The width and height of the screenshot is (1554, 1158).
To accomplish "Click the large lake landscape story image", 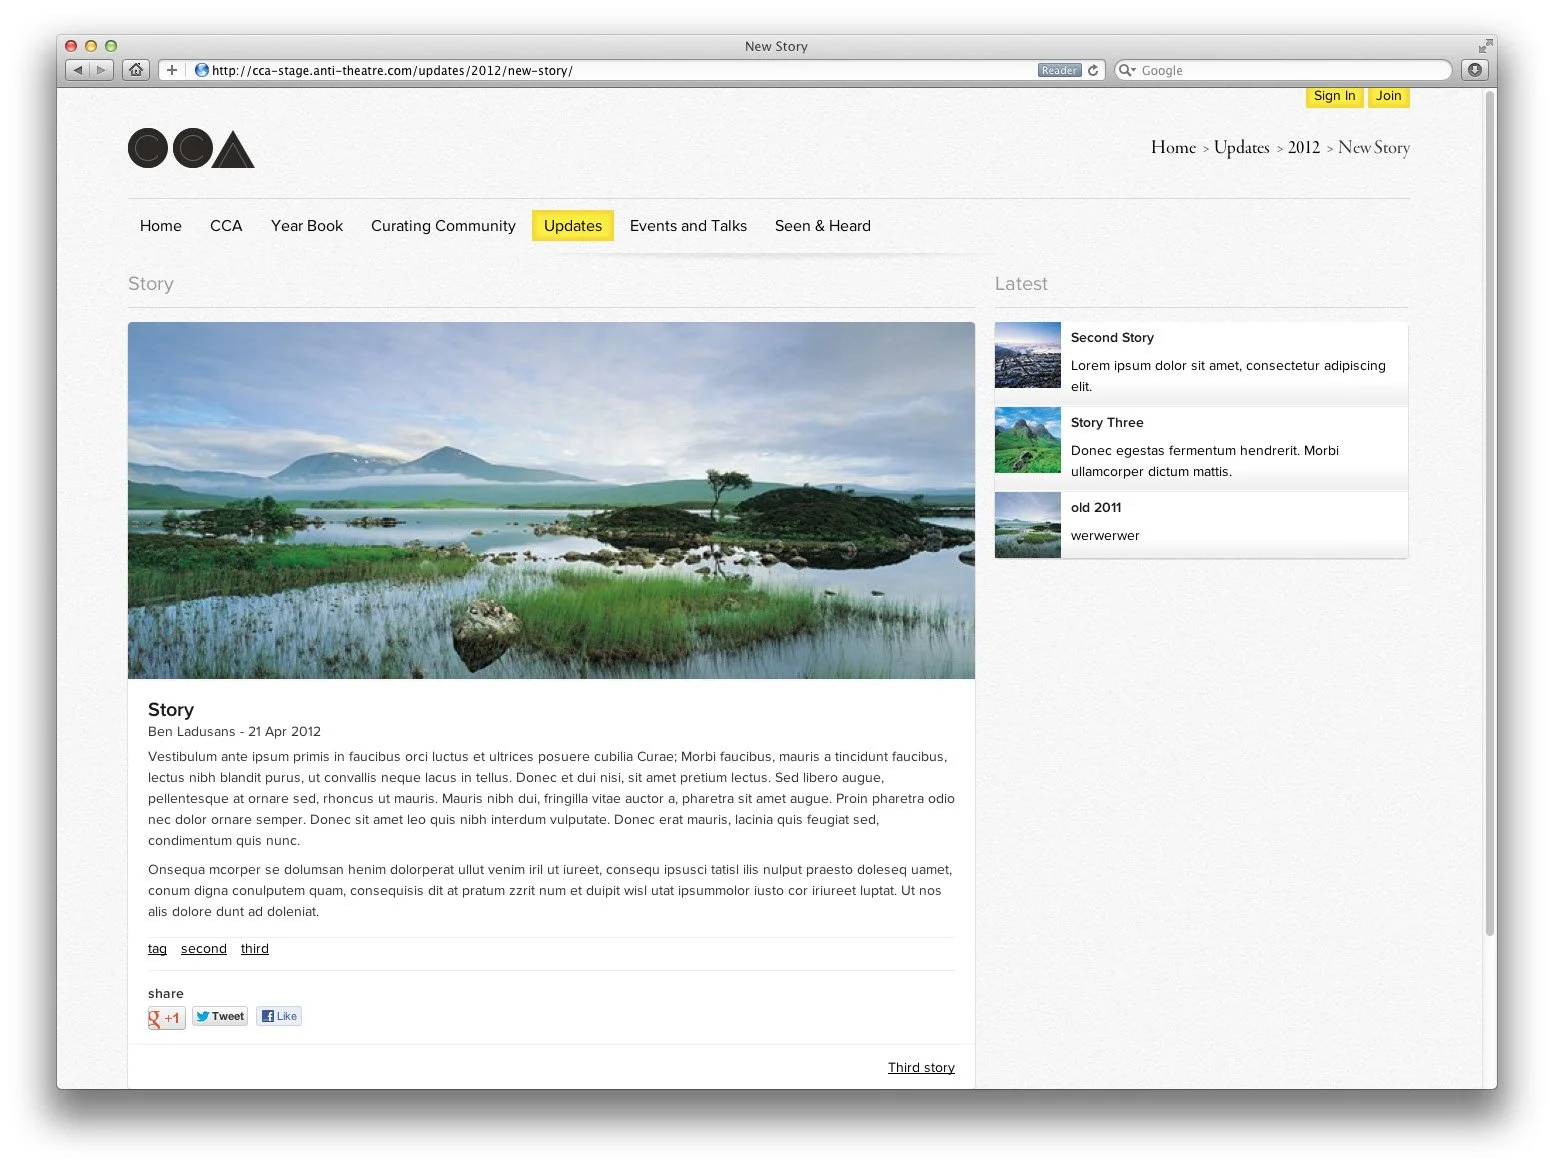I will tap(551, 500).
